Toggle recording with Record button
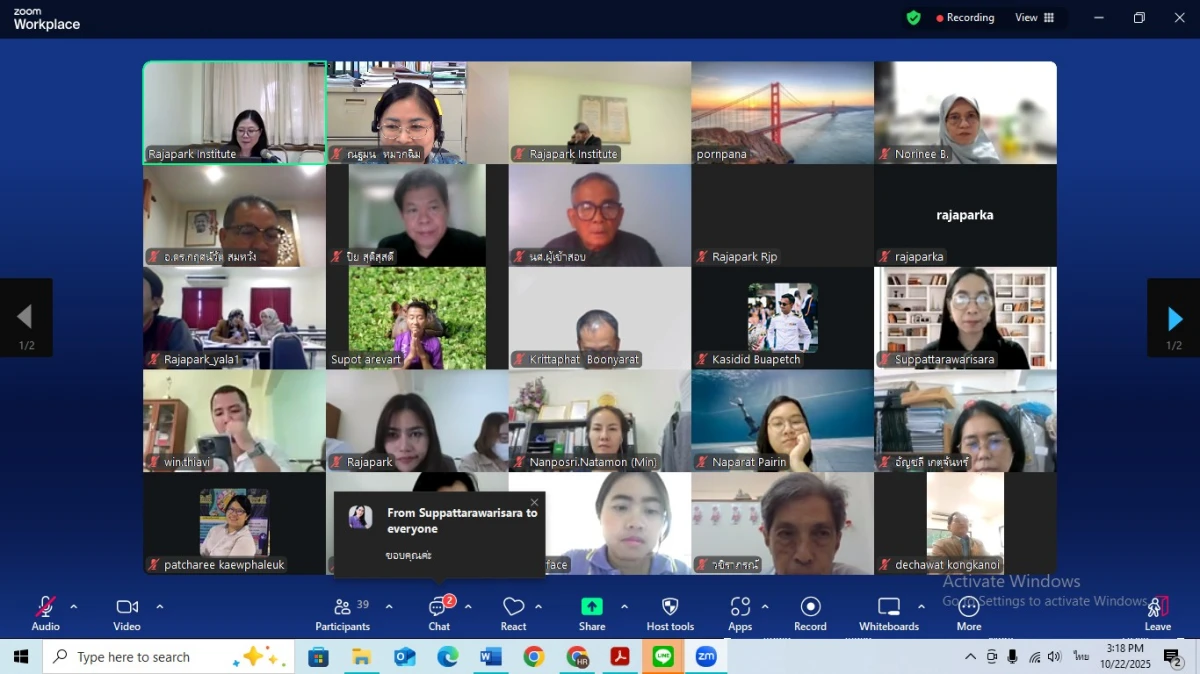Image resolution: width=1200 pixels, height=674 pixels. [x=810, y=613]
